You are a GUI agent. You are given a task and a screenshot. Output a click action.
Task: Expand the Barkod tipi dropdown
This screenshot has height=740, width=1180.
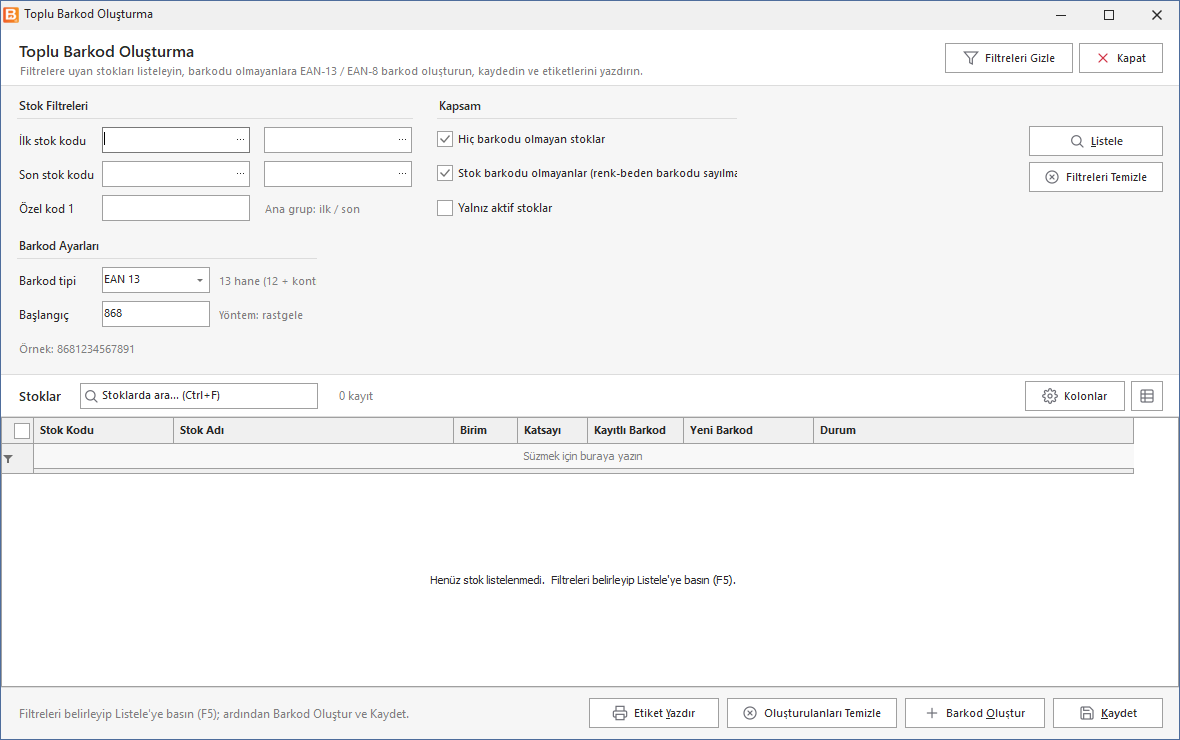coord(199,280)
